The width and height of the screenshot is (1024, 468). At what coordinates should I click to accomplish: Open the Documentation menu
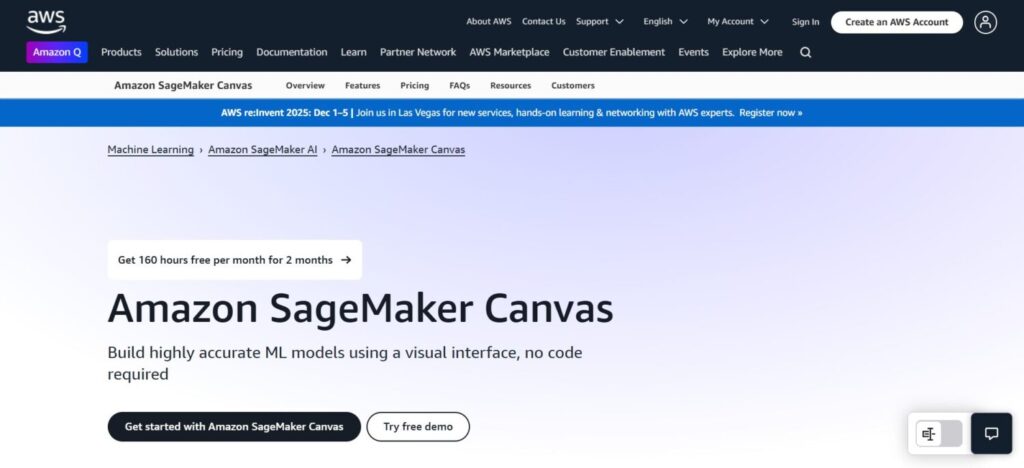point(291,52)
